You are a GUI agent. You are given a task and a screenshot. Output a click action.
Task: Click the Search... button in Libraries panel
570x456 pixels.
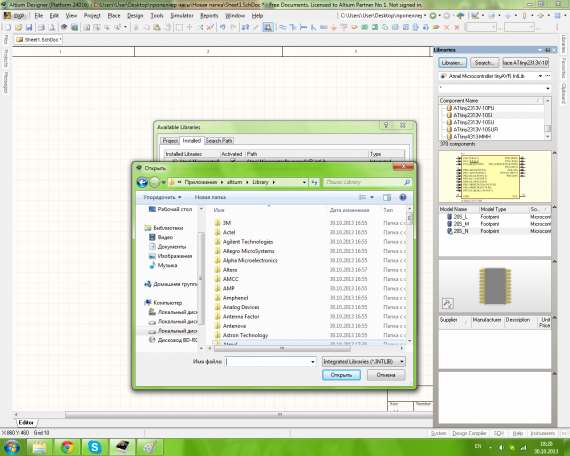point(484,63)
